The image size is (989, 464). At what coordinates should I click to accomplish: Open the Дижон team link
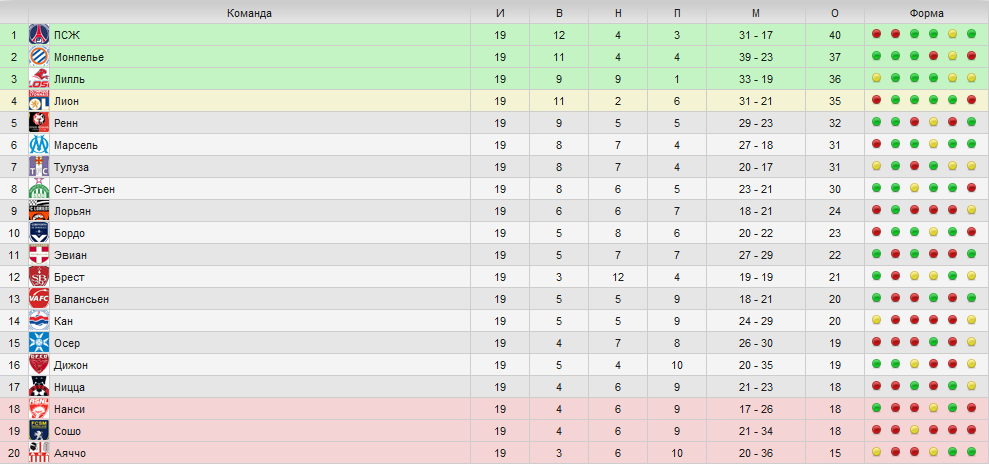tap(71, 365)
